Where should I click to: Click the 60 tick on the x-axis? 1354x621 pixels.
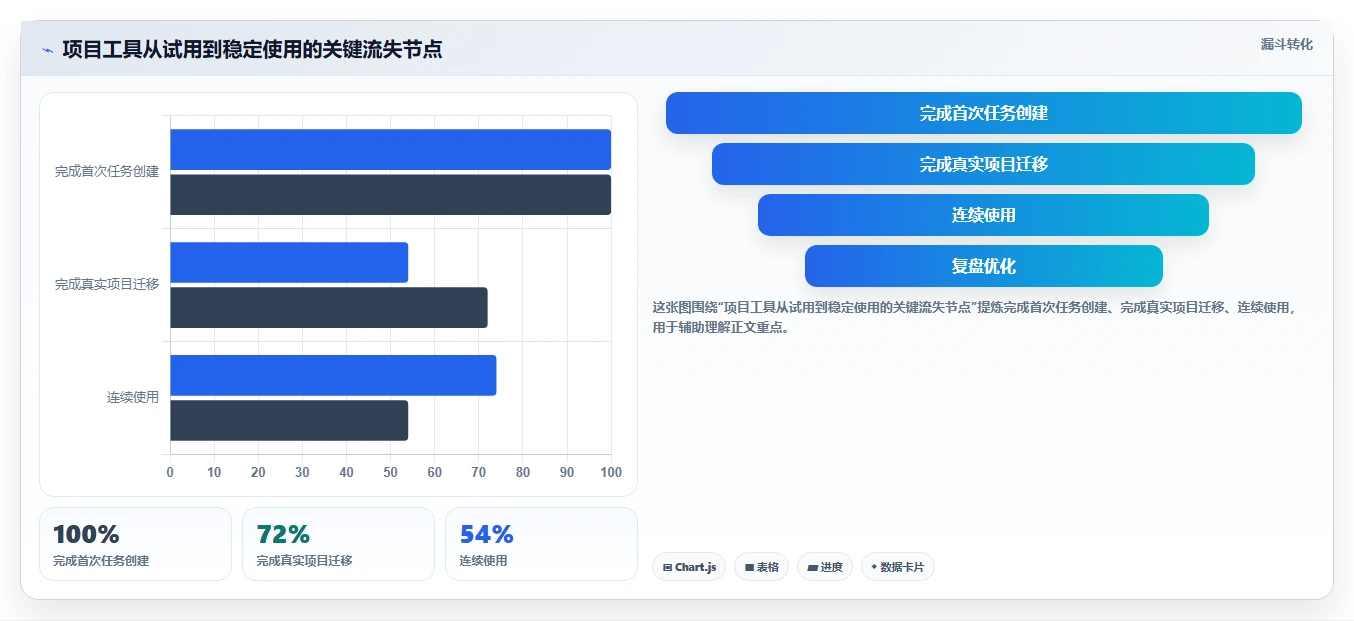click(x=434, y=472)
